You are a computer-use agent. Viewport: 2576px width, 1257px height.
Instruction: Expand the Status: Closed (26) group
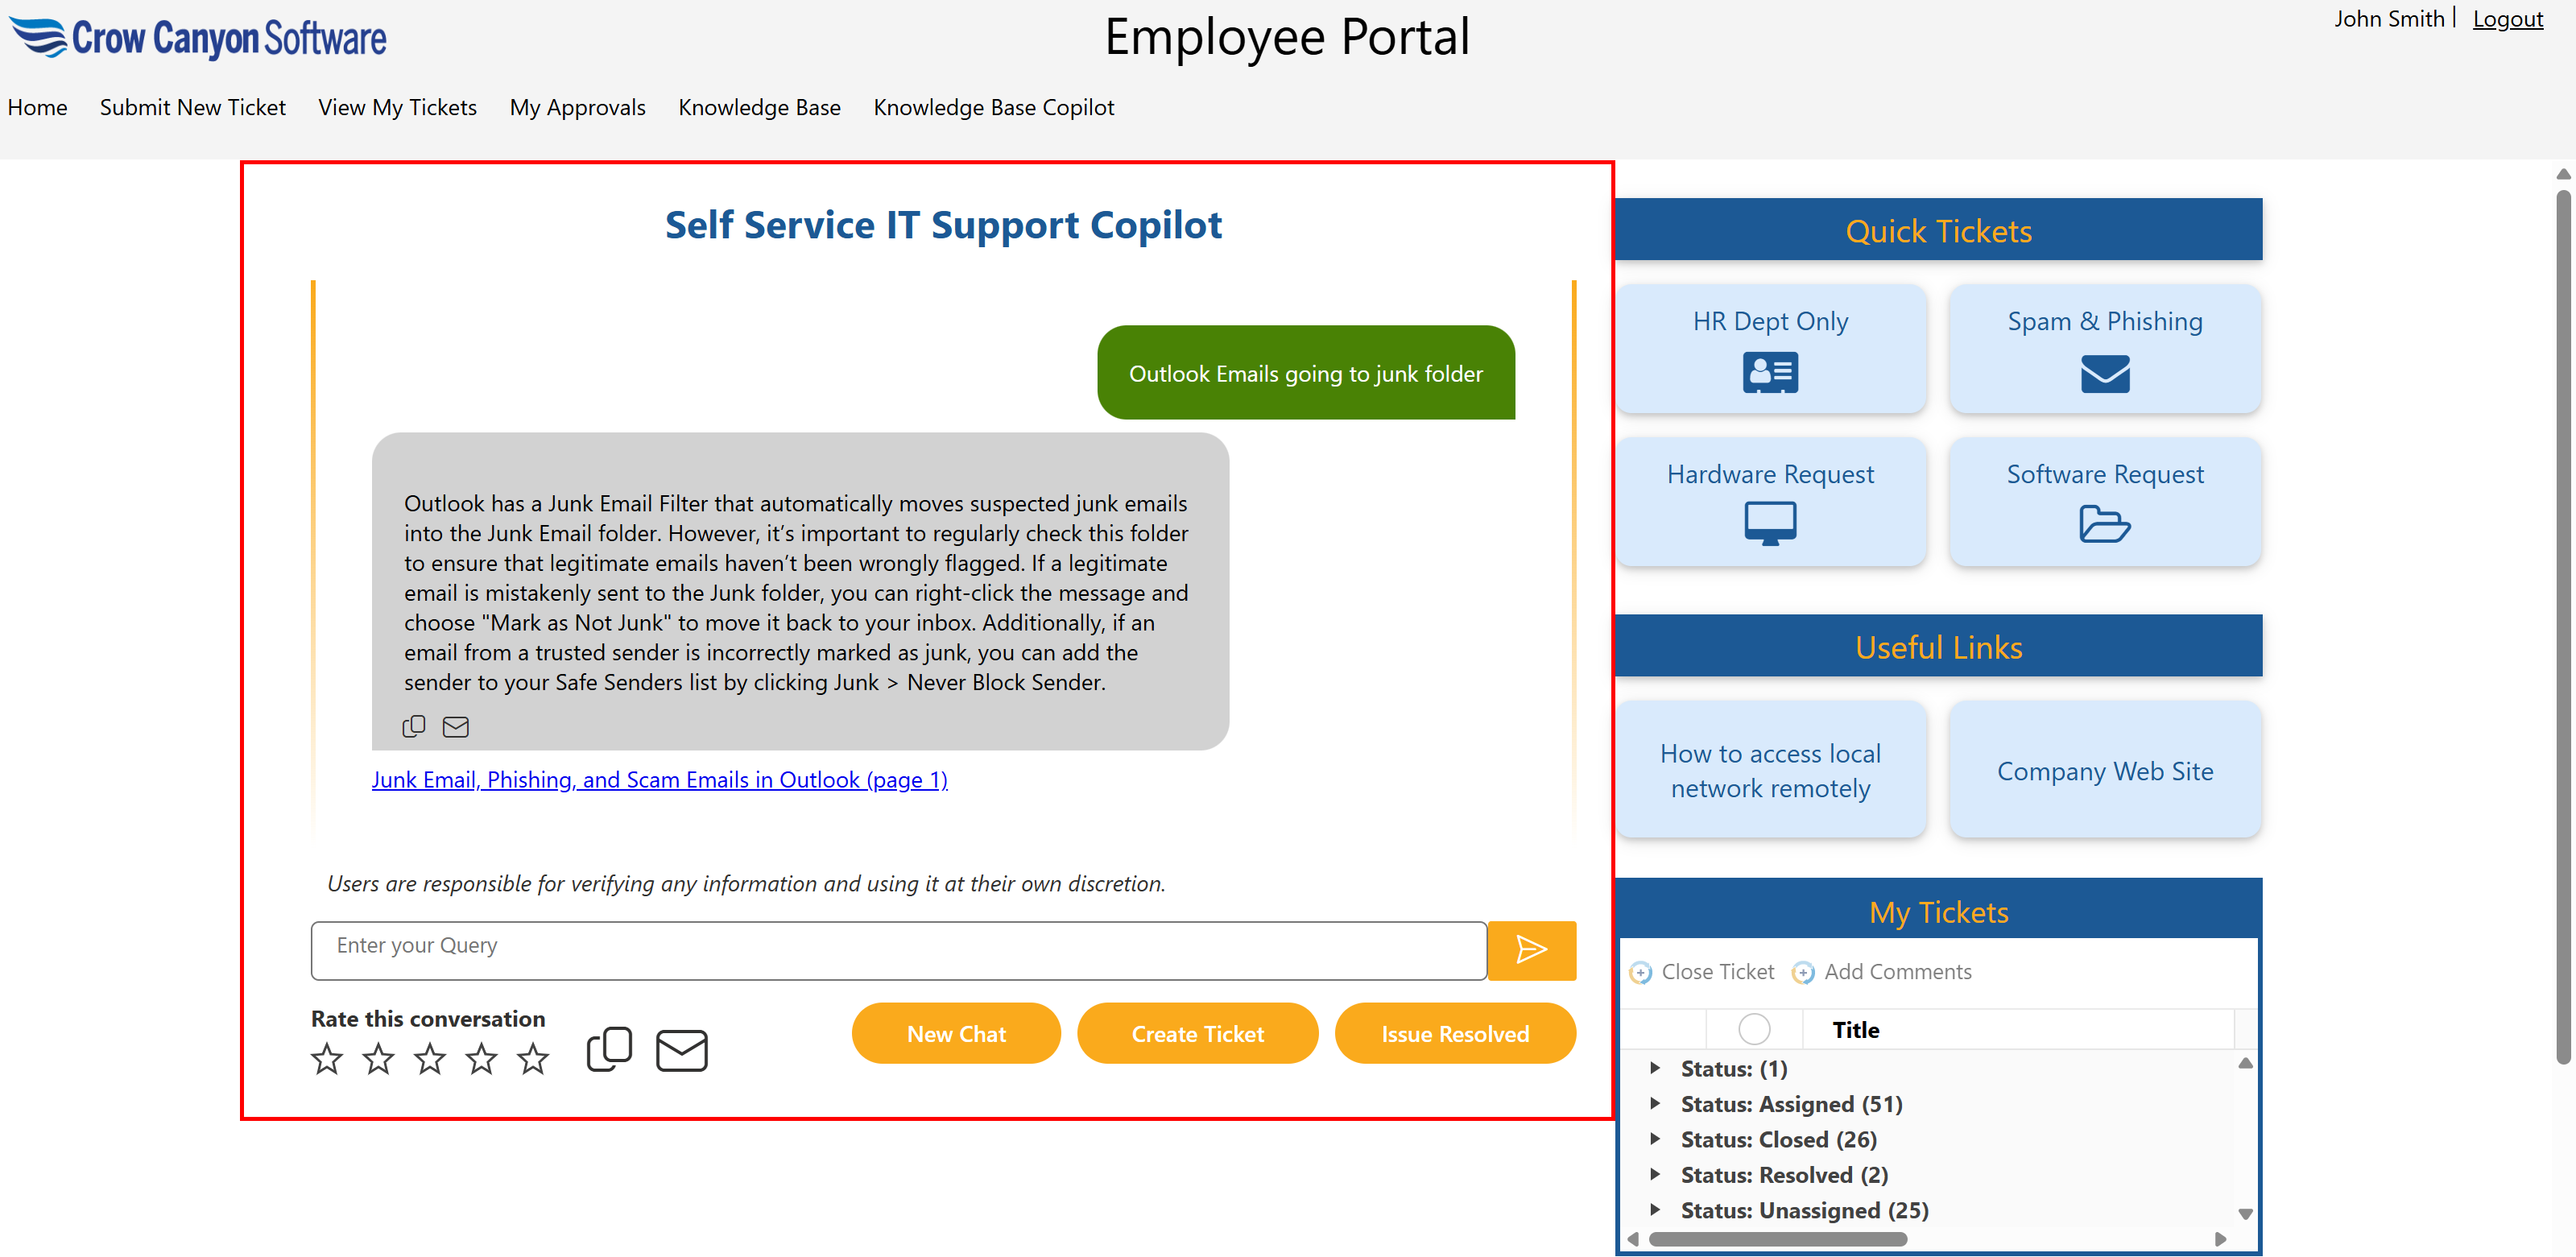point(1655,1139)
